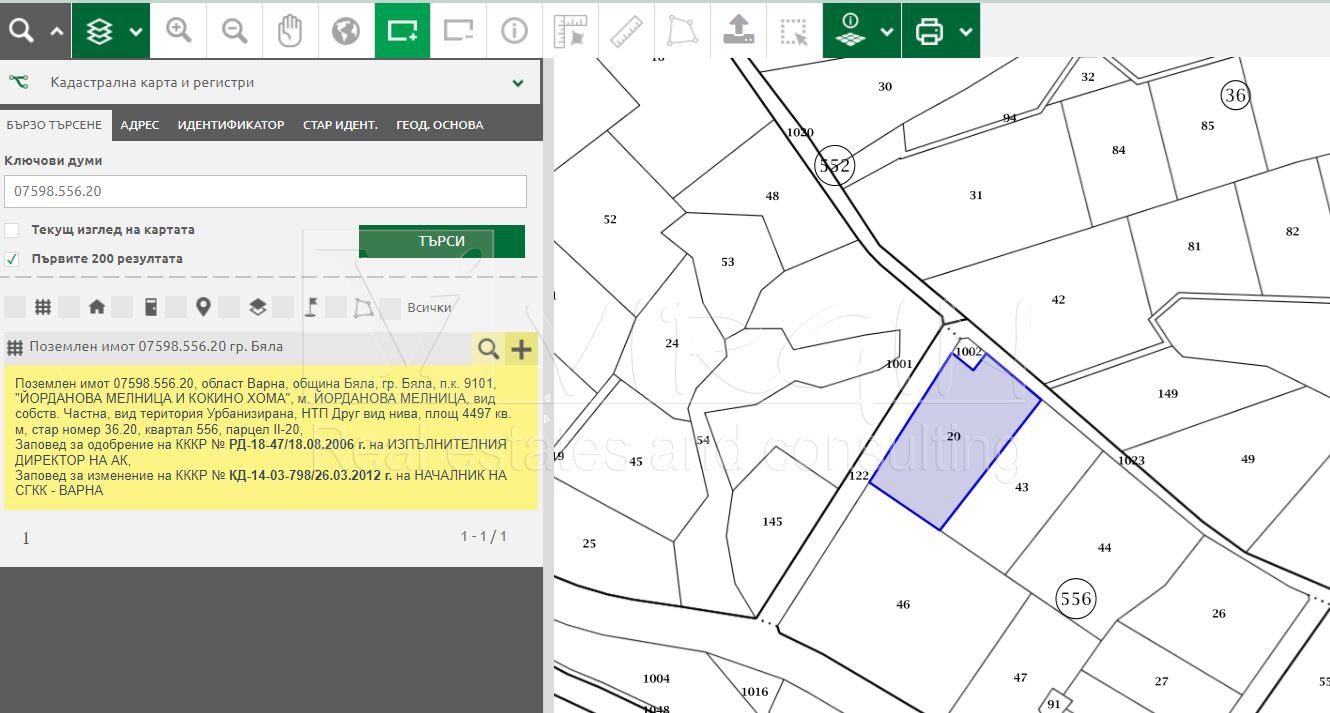Click the zoom out magnifier tool
The height and width of the screenshot is (713, 1330).
coord(235,30)
